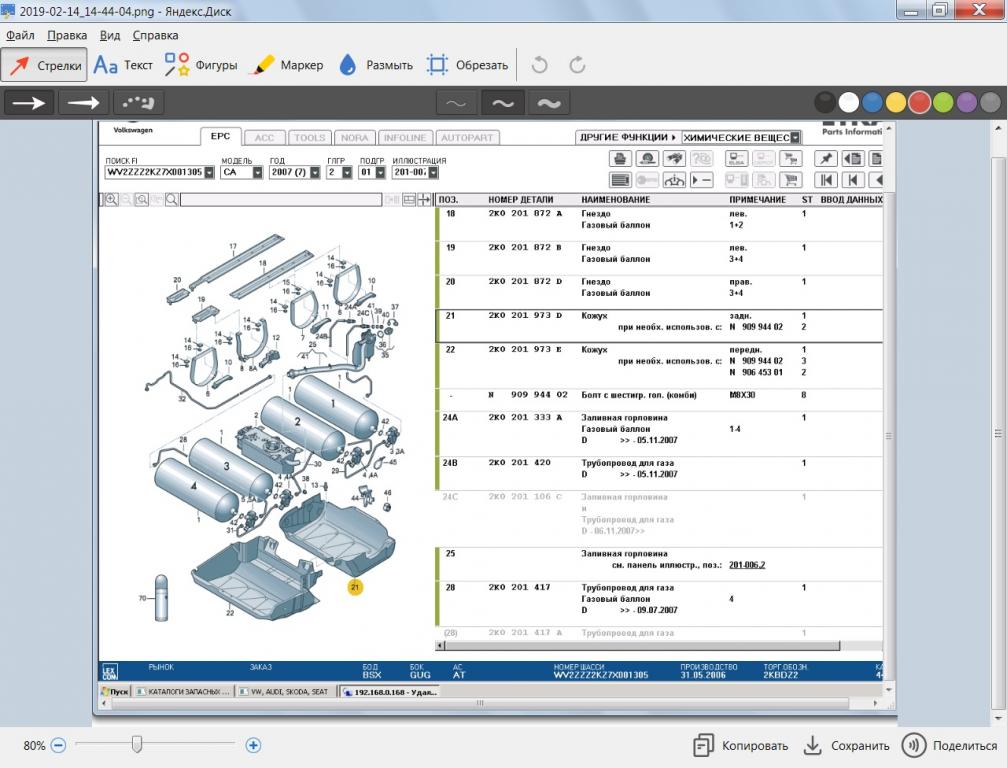
Task: Click the shopping cart icon
Action: point(791,180)
